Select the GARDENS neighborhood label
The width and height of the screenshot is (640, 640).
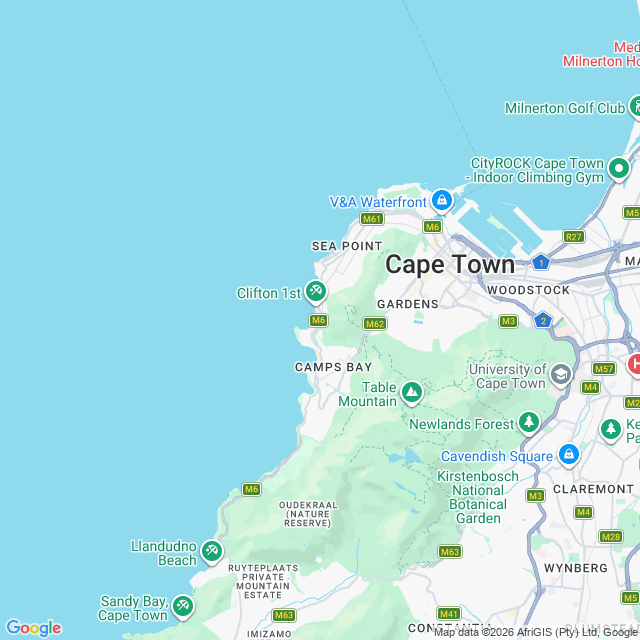[x=408, y=304]
